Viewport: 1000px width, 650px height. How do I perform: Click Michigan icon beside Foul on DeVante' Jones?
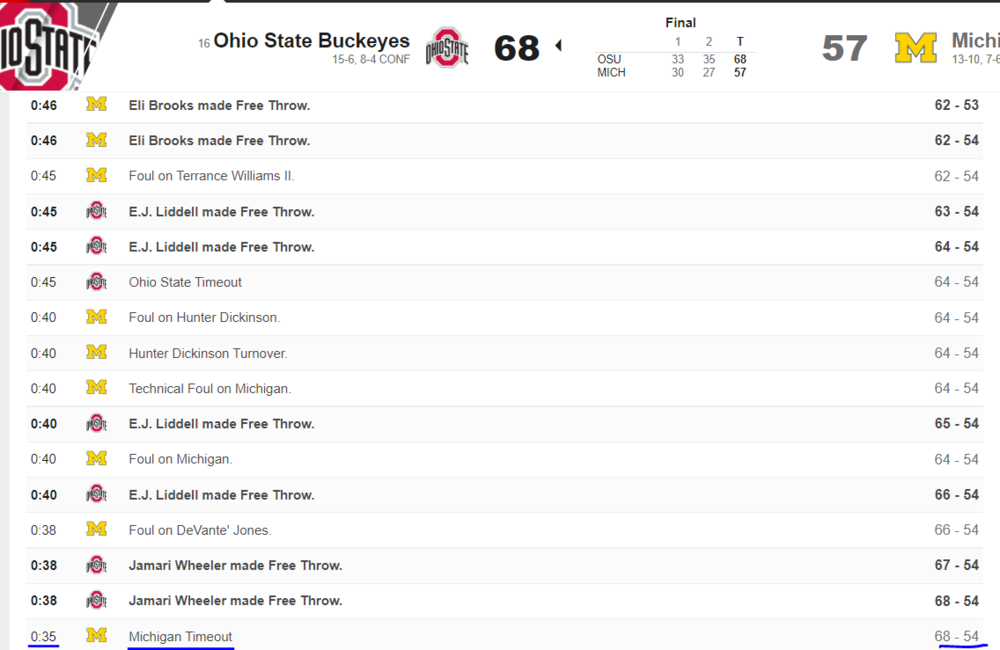pyautogui.click(x=96, y=530)
